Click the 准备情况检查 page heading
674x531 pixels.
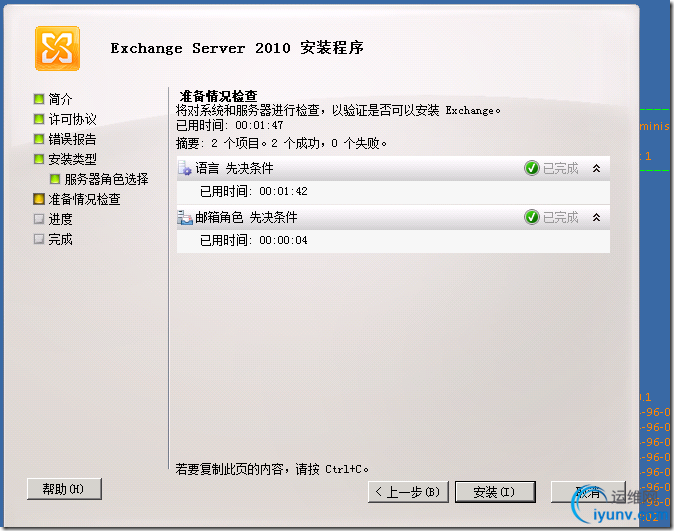(218, 96)
